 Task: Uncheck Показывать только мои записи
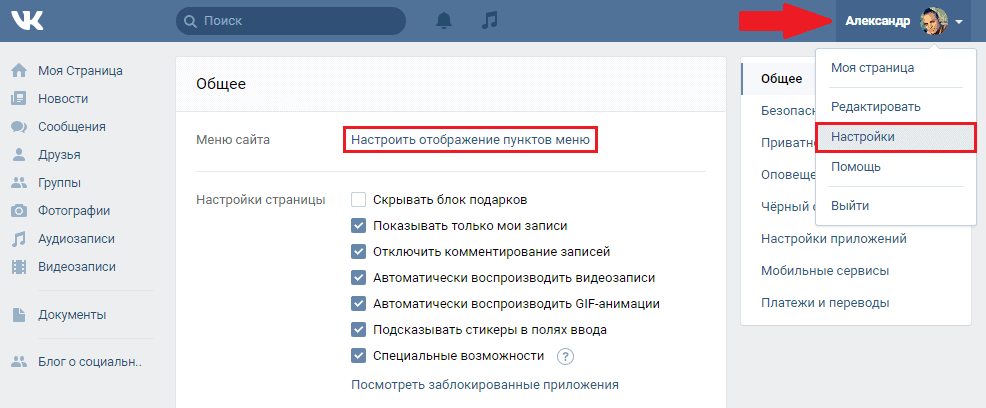359,226
